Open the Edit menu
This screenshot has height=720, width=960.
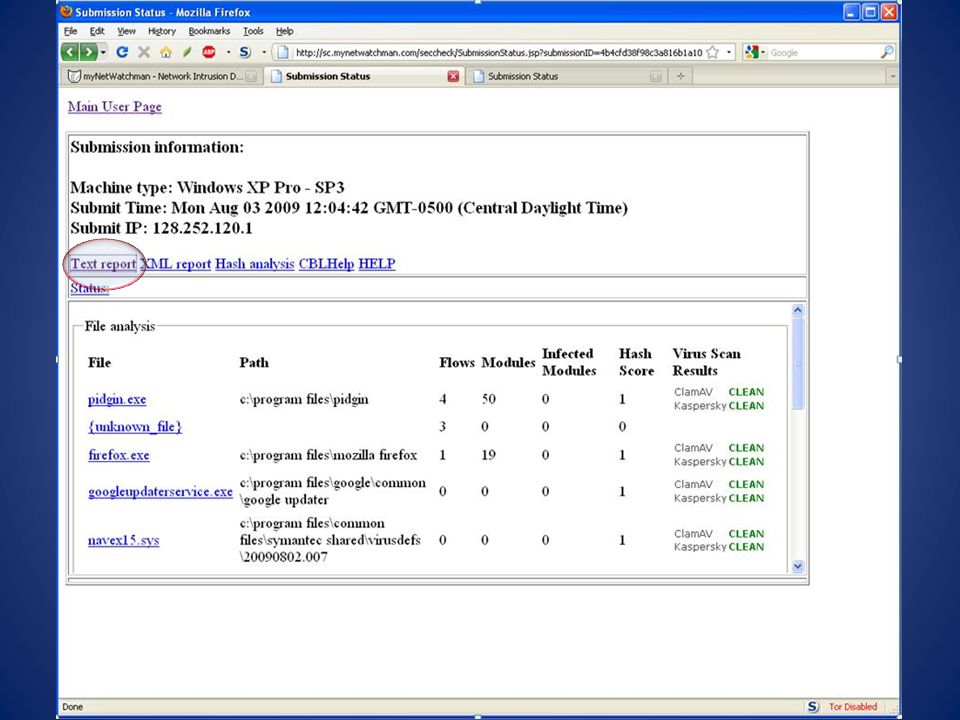click(x=97, y=31)
